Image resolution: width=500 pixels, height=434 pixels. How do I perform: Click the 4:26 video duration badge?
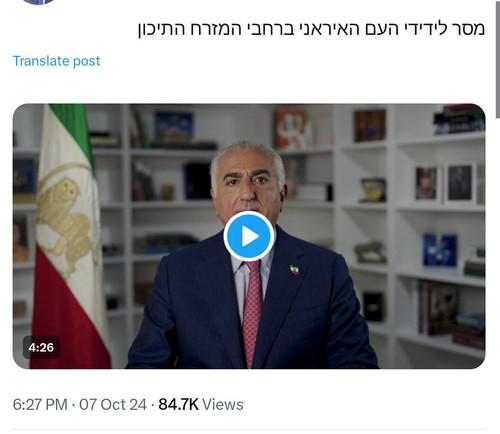41,347
